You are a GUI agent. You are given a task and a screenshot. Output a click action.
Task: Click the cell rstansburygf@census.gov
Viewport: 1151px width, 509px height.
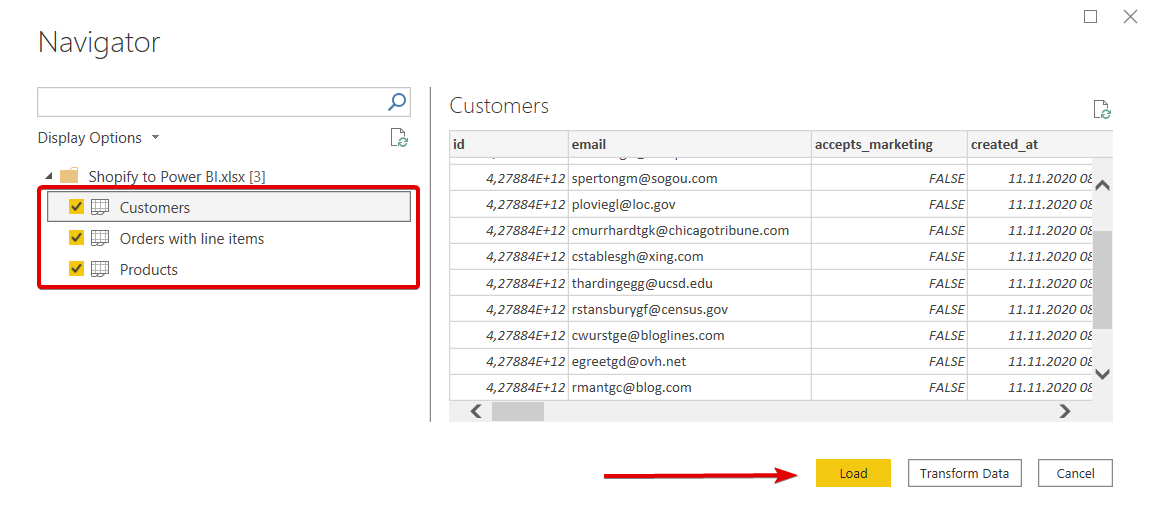tap(689, 309)
